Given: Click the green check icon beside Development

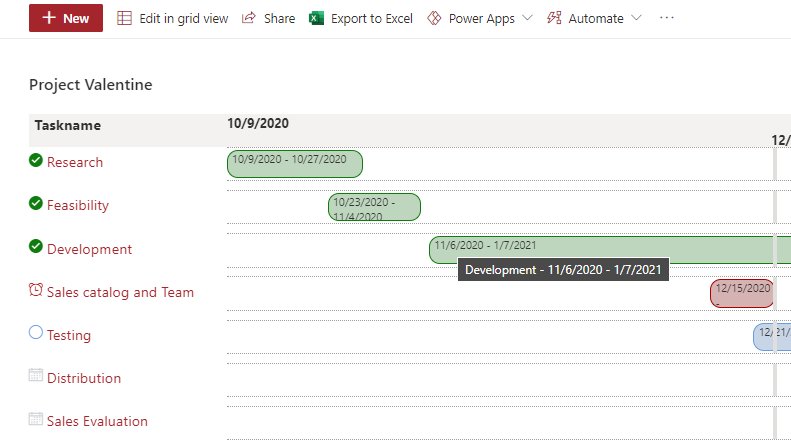Looking at the screenshot, I should [36, 246].
